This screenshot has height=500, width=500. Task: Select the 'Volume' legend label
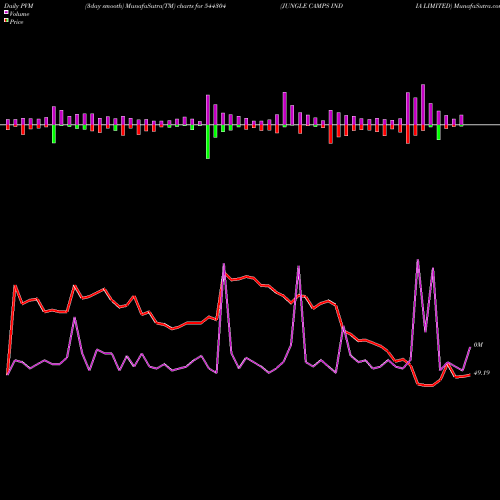19,14
